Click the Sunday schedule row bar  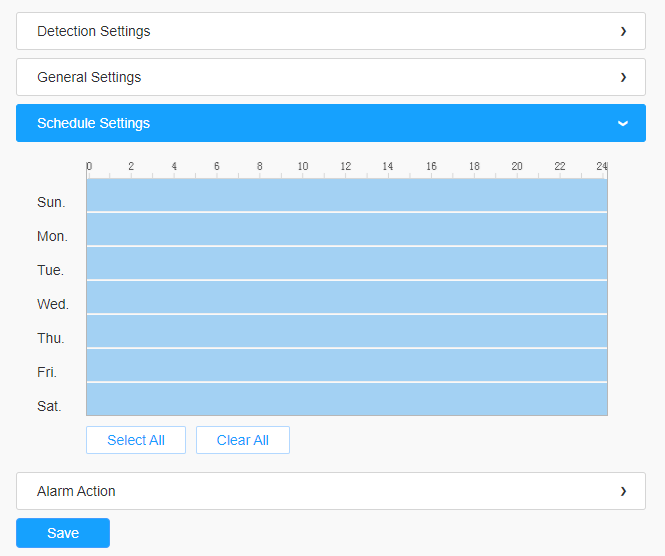[x=346, y=195]
